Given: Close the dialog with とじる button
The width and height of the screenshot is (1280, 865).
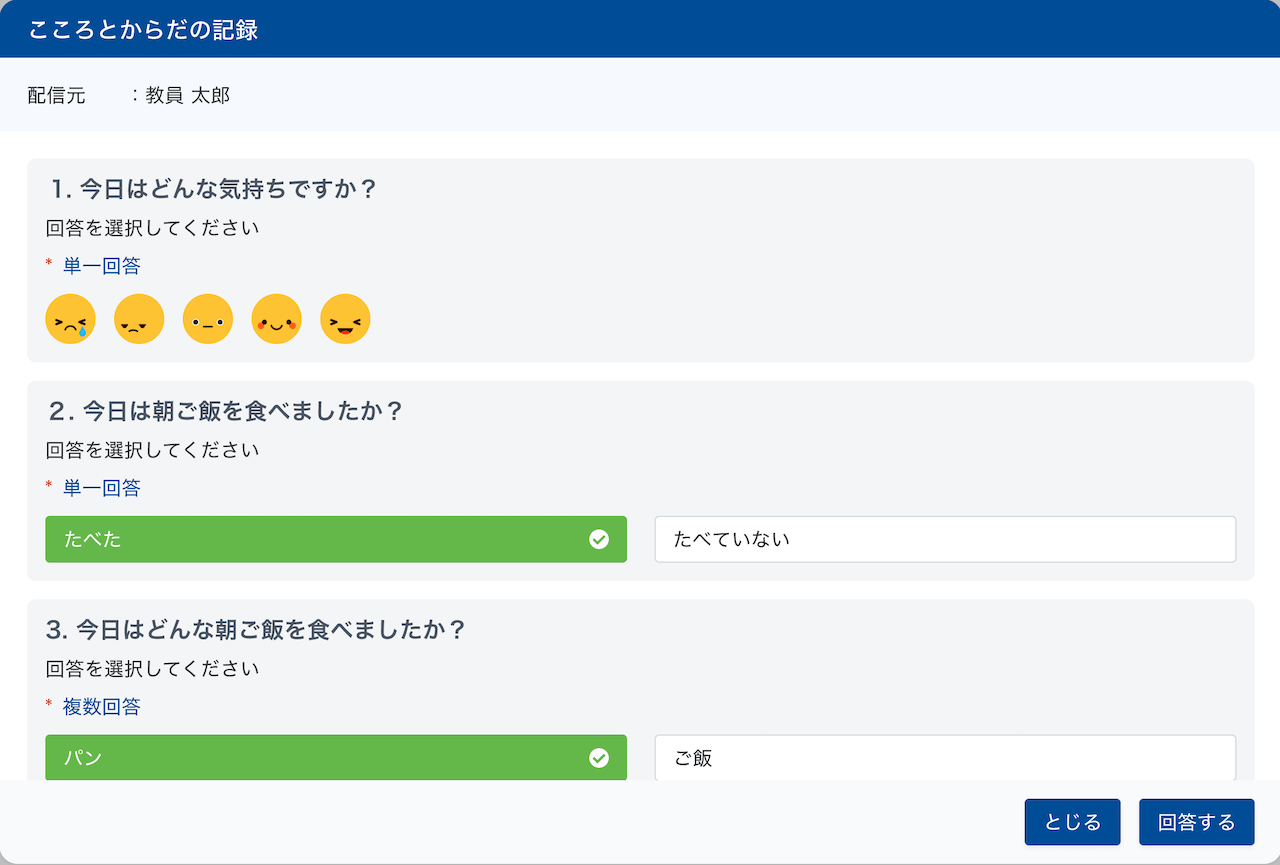Looking at the screenshot, I should click(1072, 822).
